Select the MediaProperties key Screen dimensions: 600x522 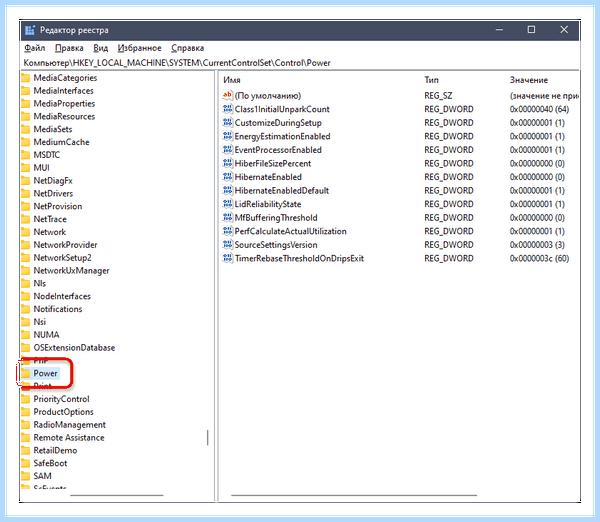pos(64,104)
